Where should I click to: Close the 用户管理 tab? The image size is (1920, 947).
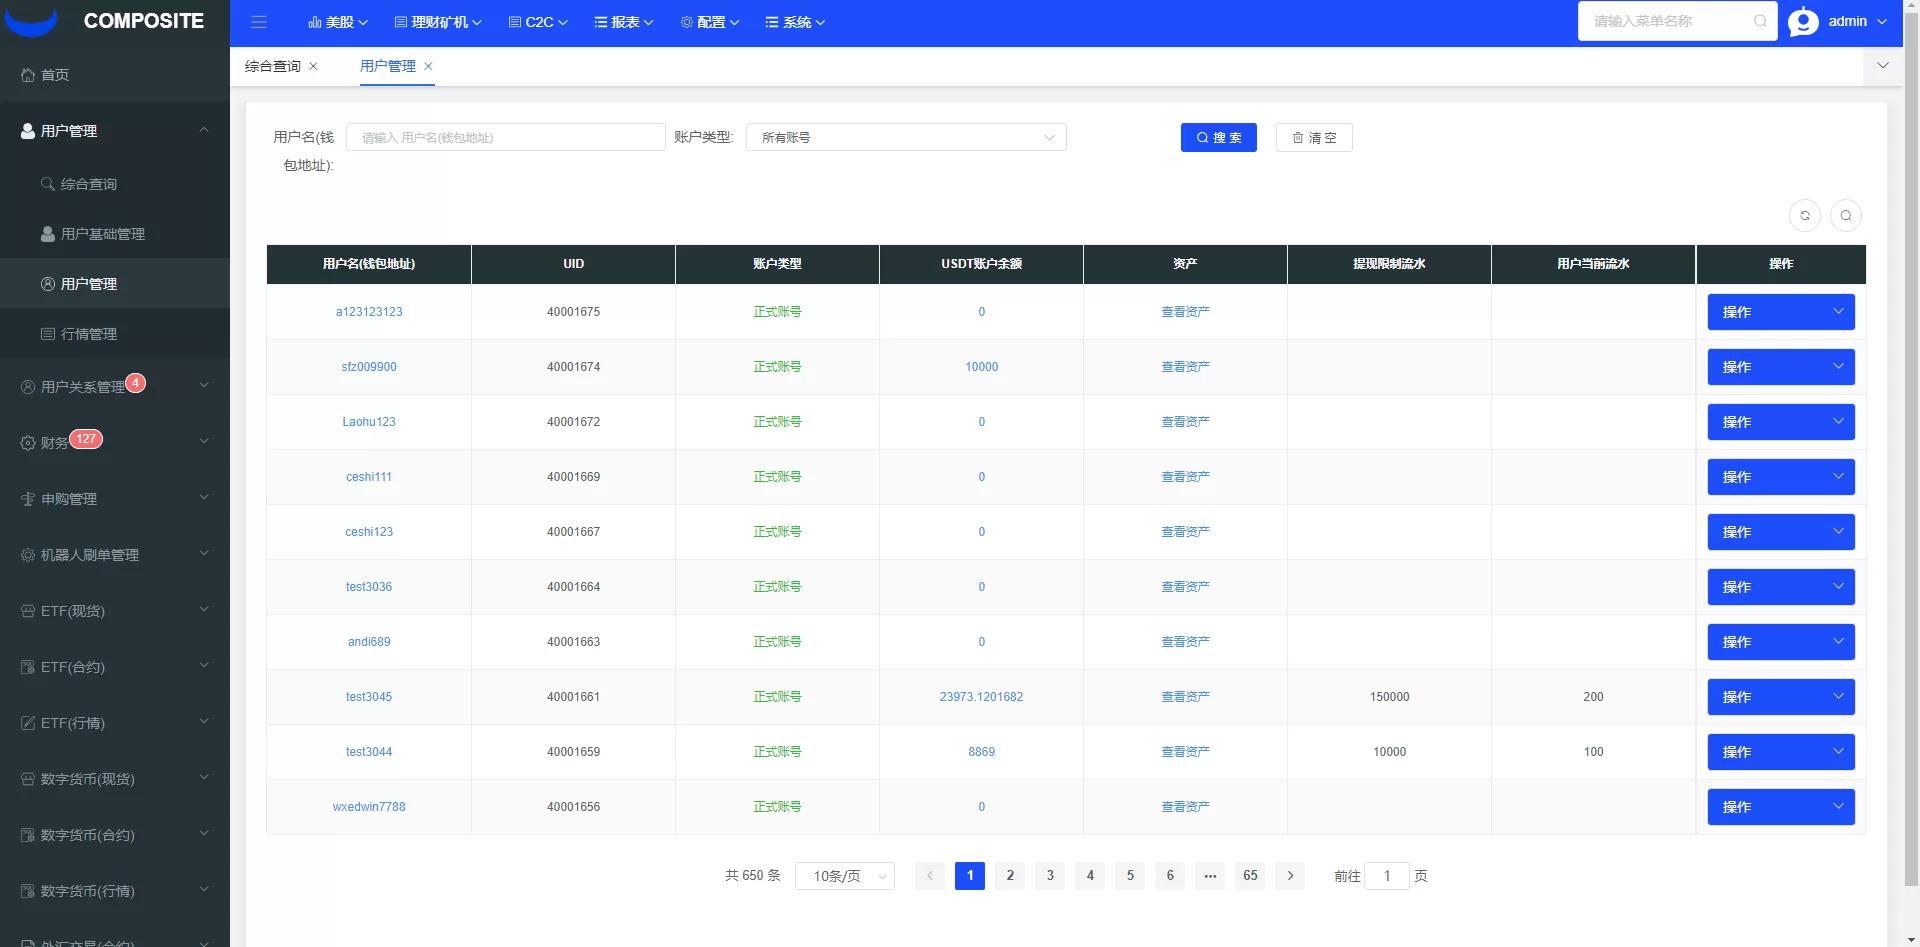coord(428,66)
